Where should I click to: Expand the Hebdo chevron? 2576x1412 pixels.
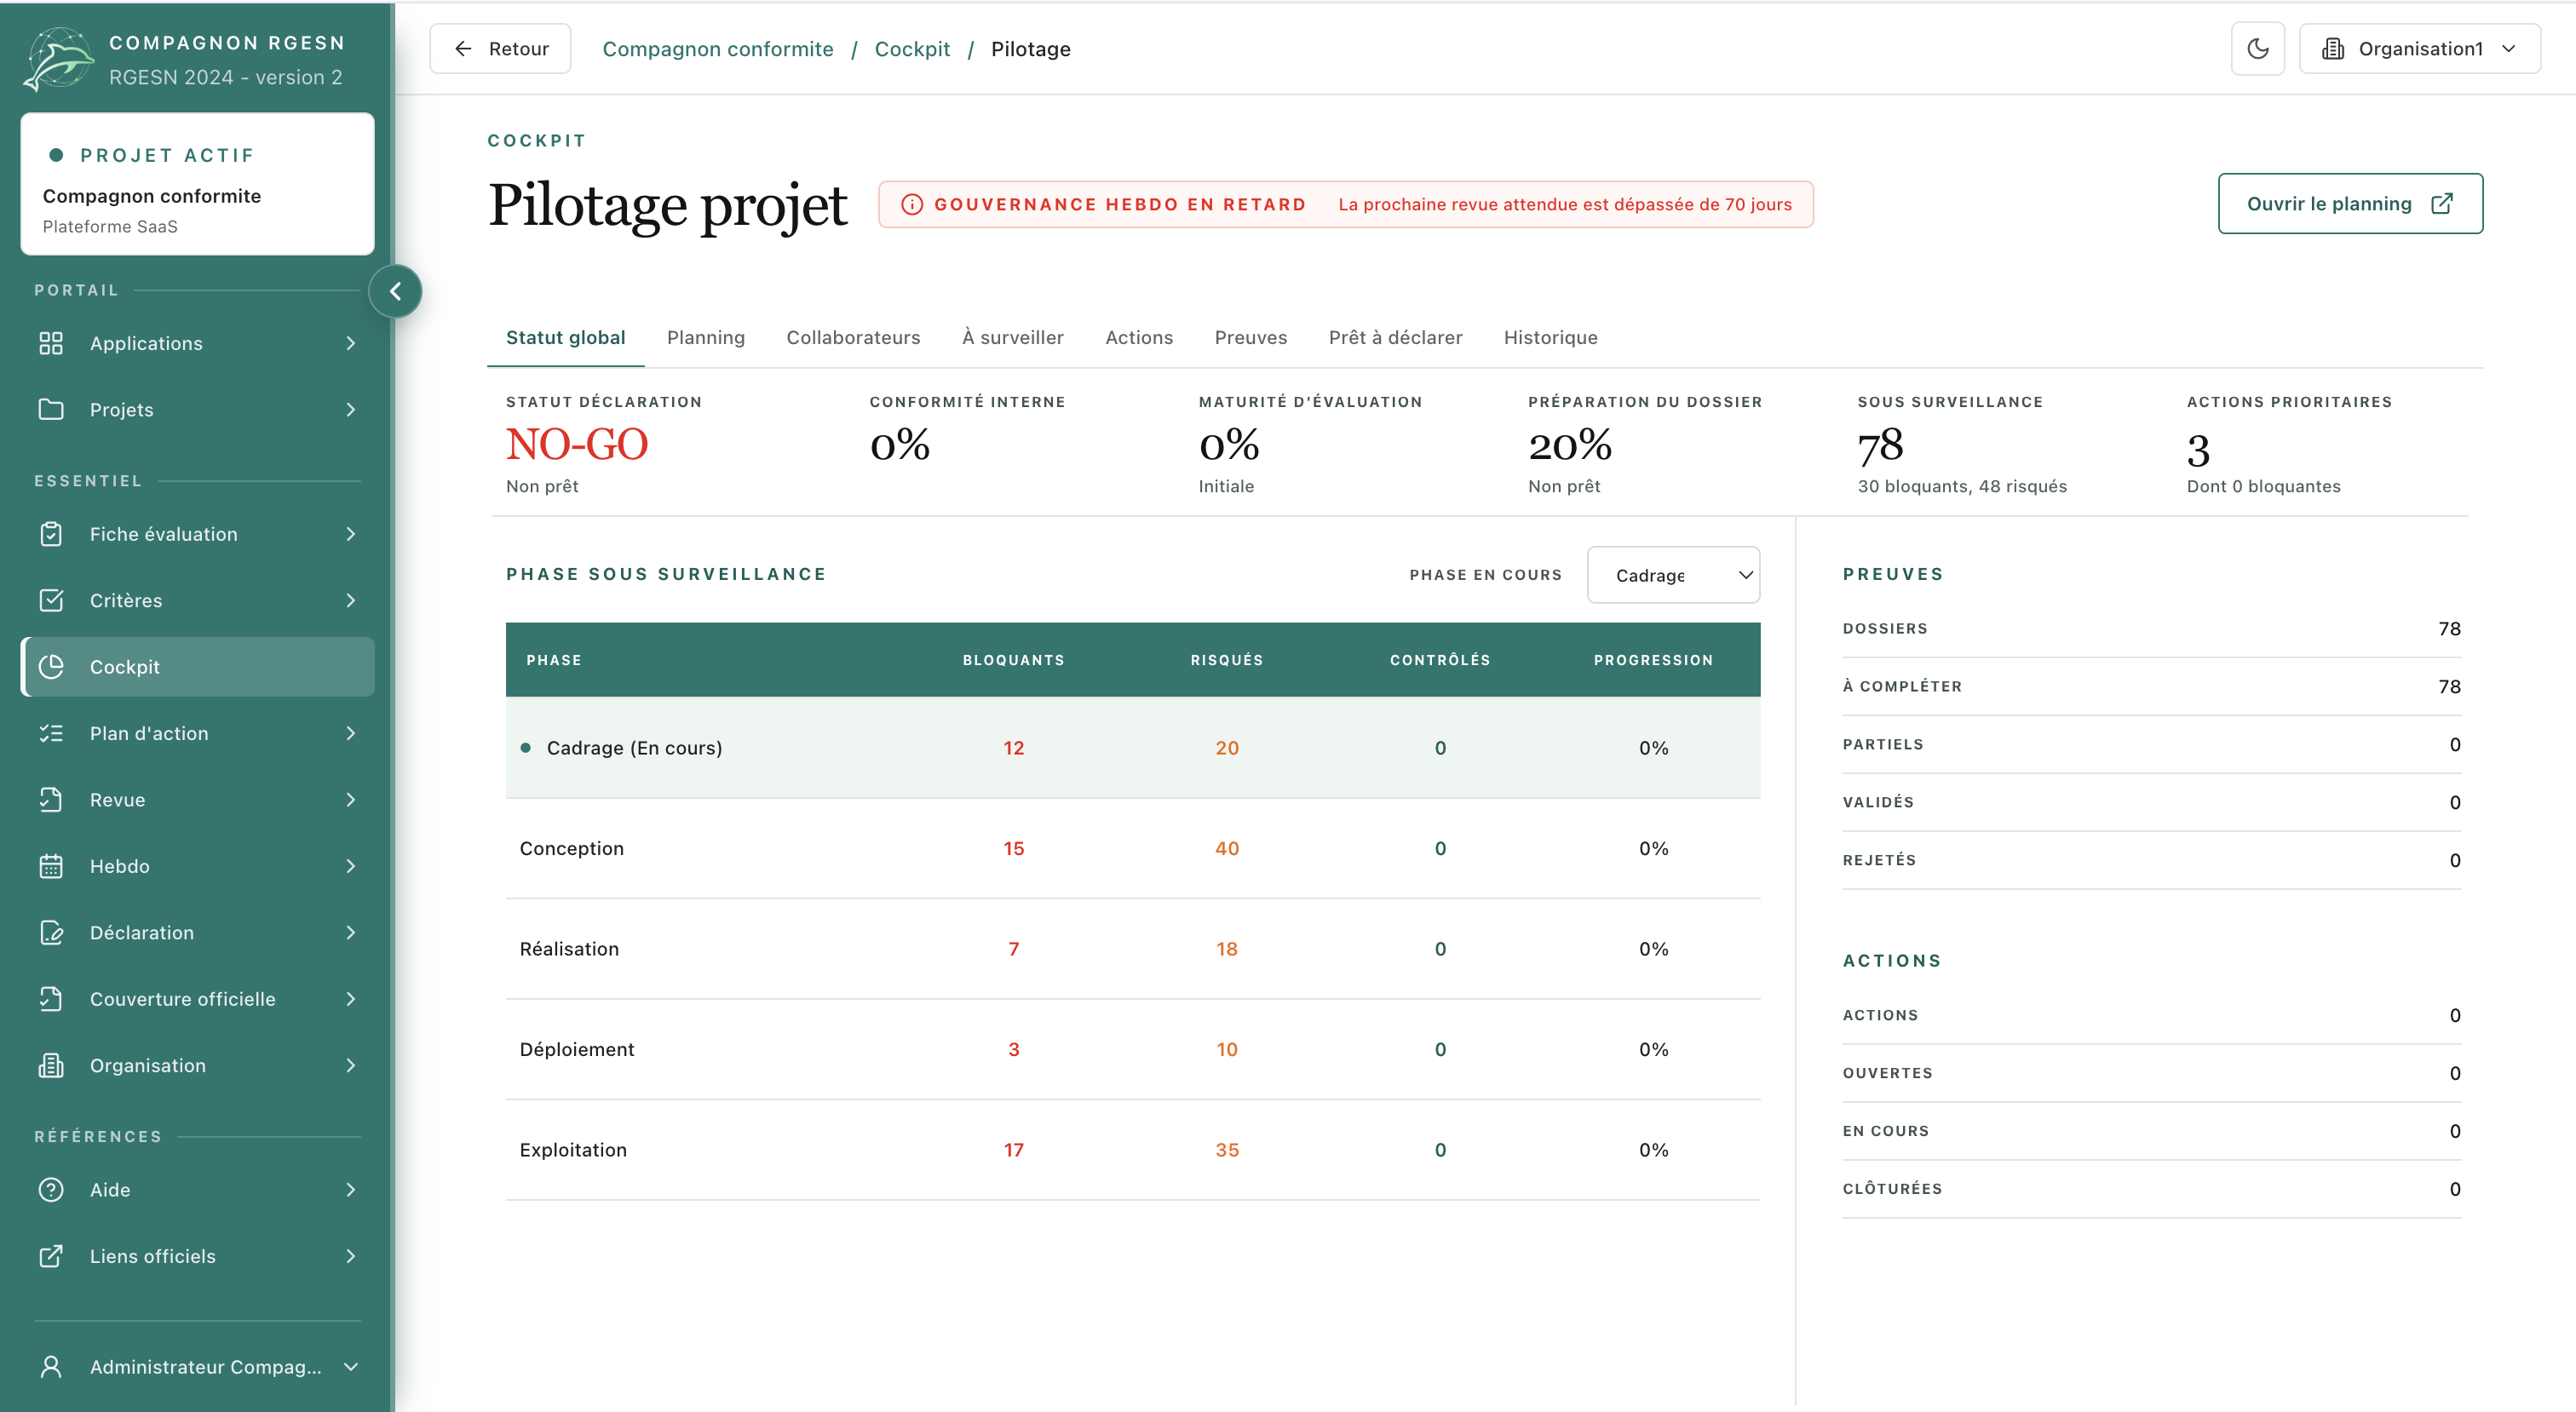point(351,866)
